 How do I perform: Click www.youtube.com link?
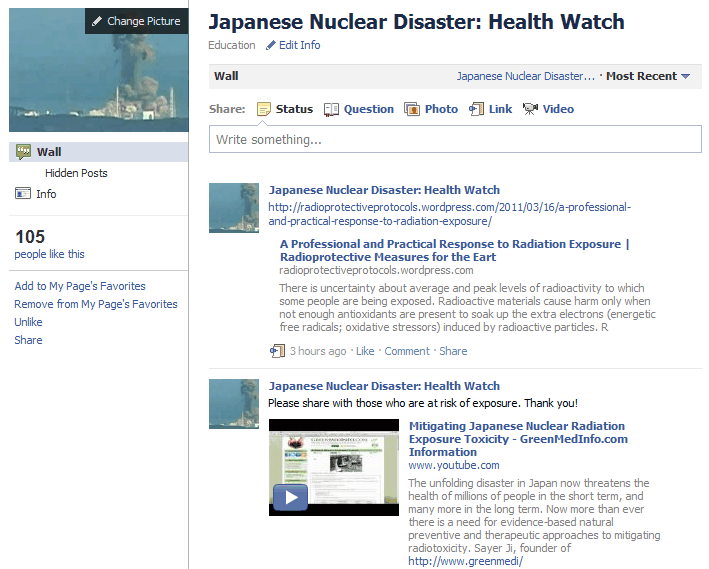click(x=454, y=465)
